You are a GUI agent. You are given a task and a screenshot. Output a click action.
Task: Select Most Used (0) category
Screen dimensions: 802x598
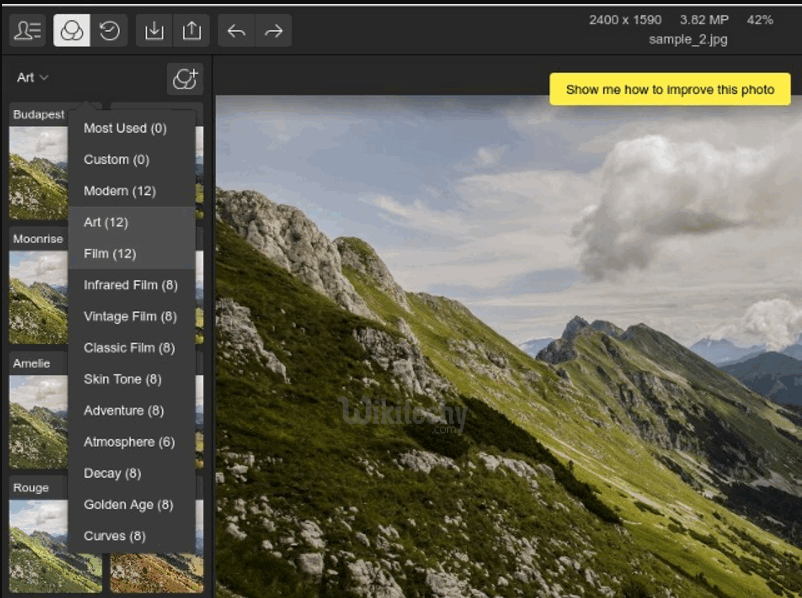pyautogui.click(x=125, y=128)
